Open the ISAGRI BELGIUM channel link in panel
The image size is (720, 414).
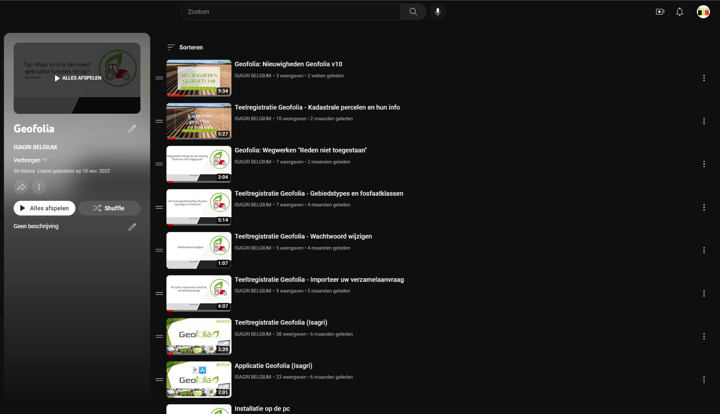(35, 147)
